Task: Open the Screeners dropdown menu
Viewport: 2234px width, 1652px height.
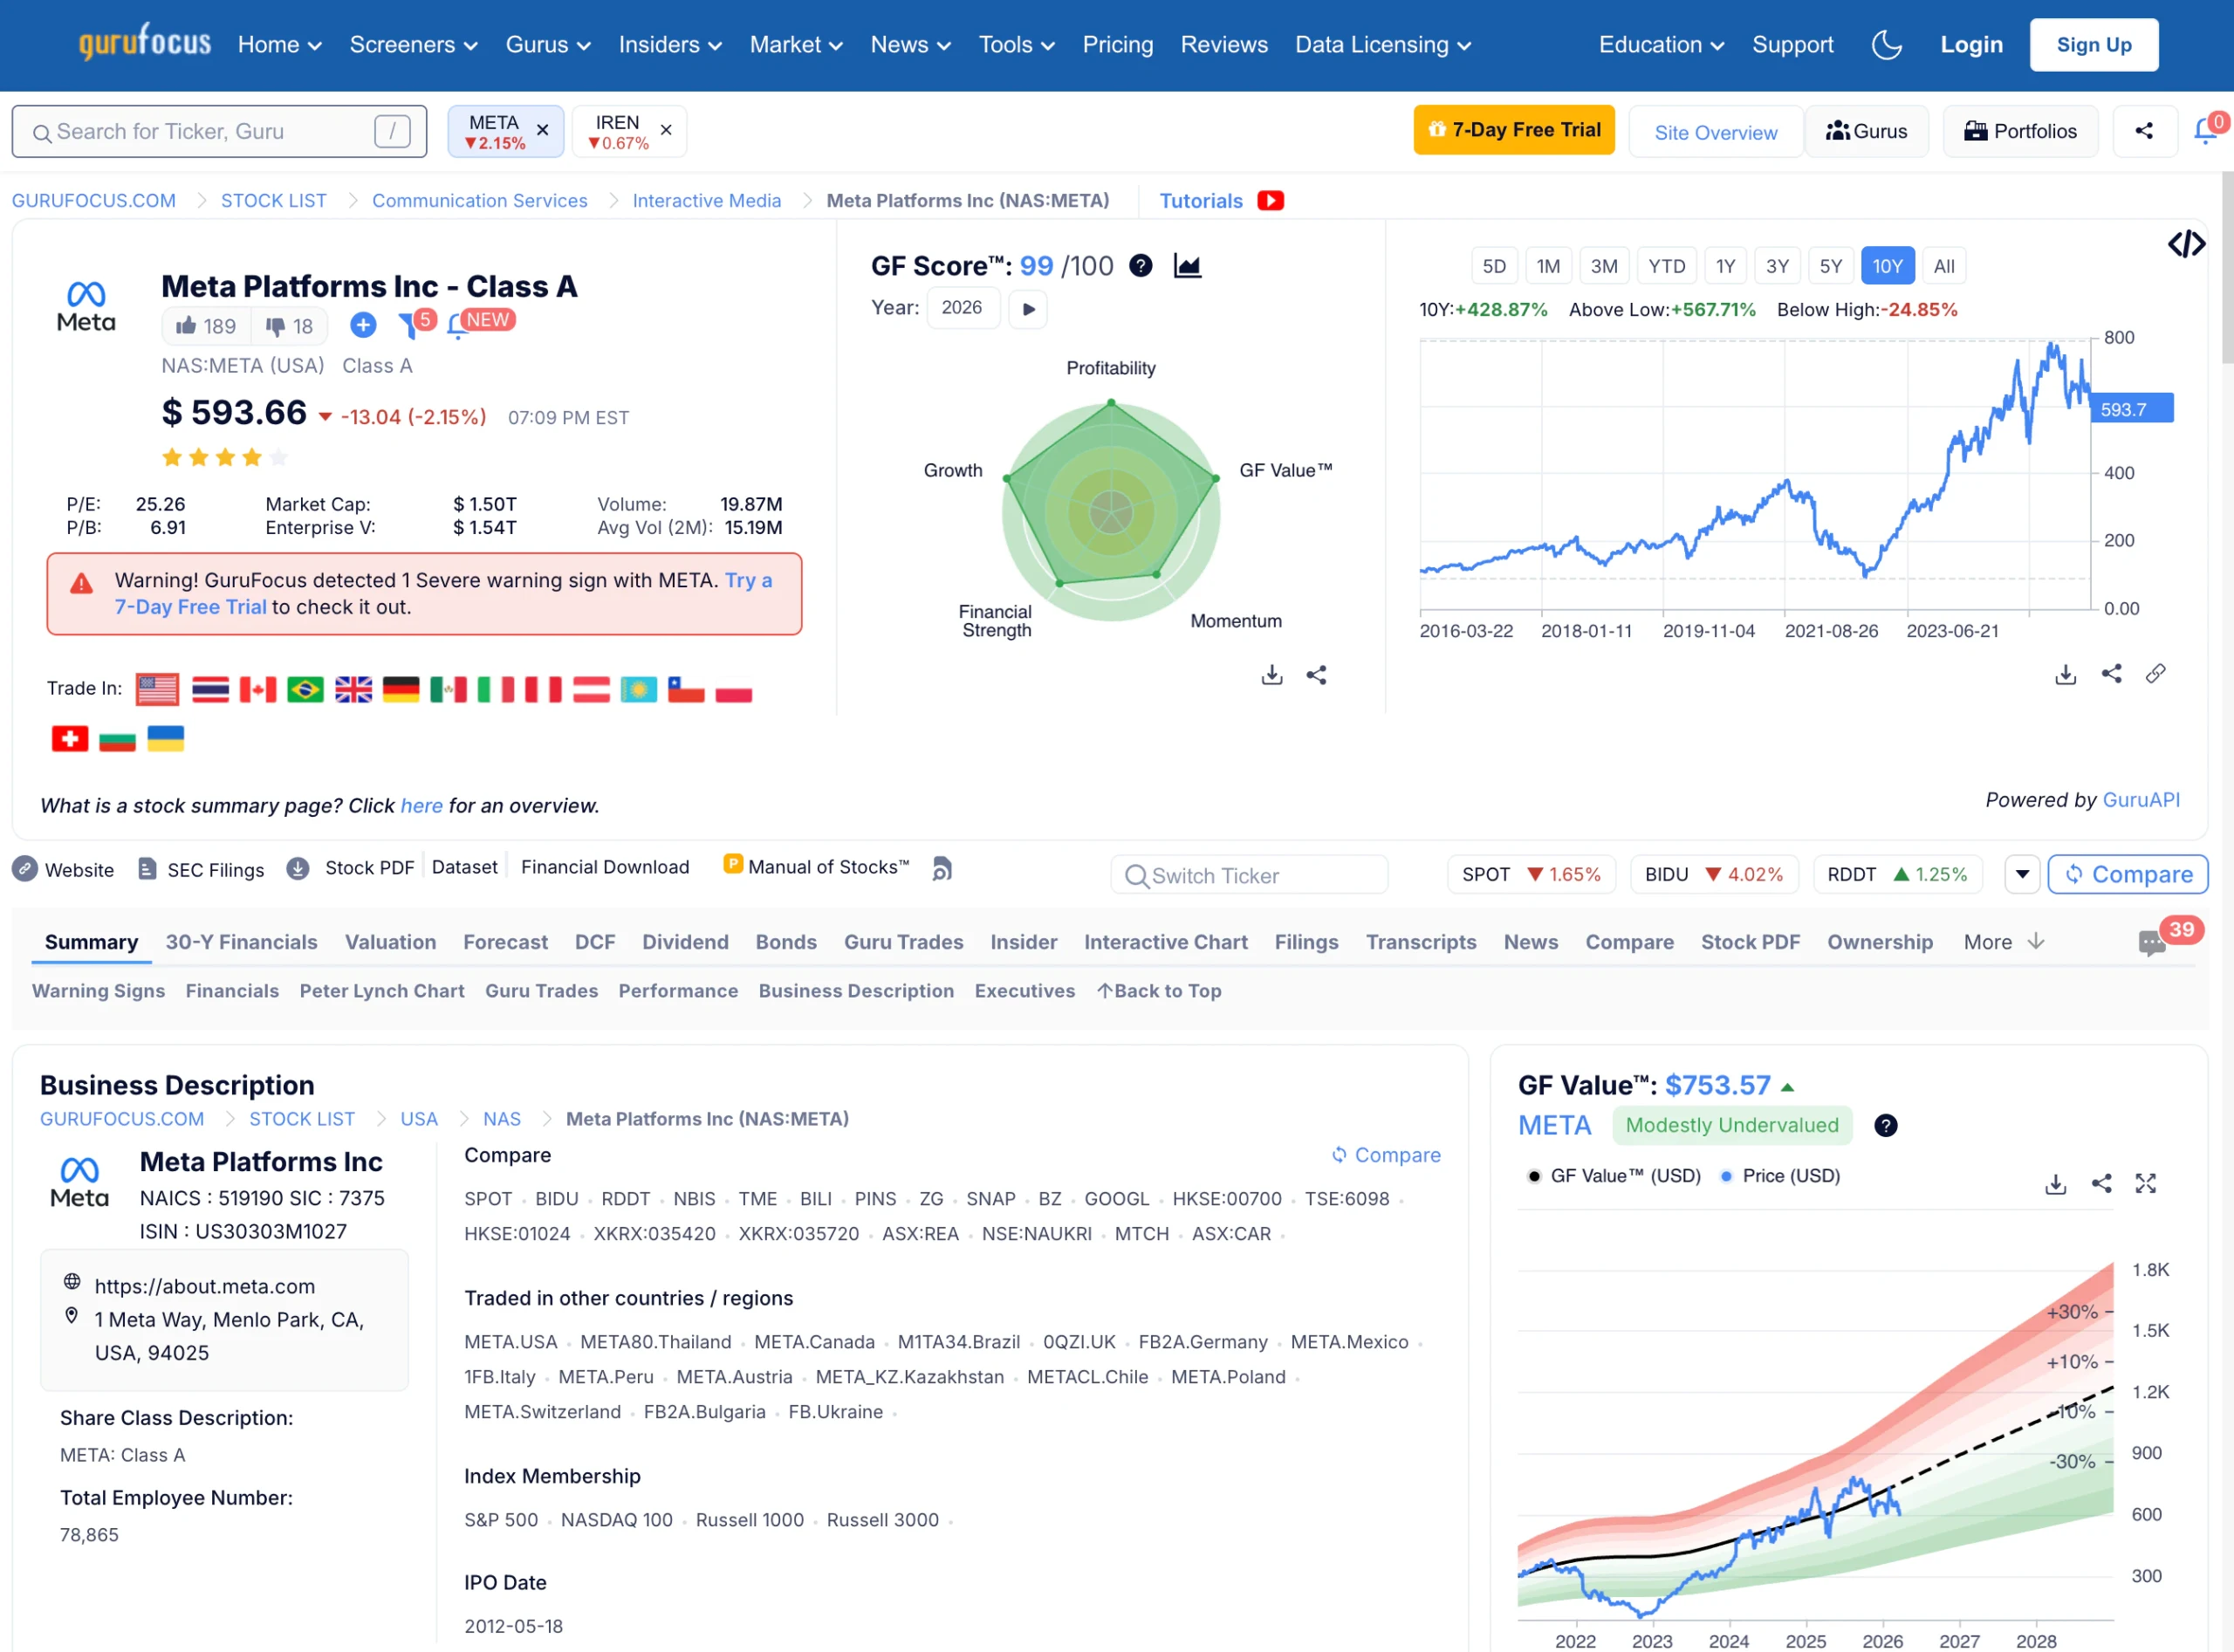Action: pos(413,45)
